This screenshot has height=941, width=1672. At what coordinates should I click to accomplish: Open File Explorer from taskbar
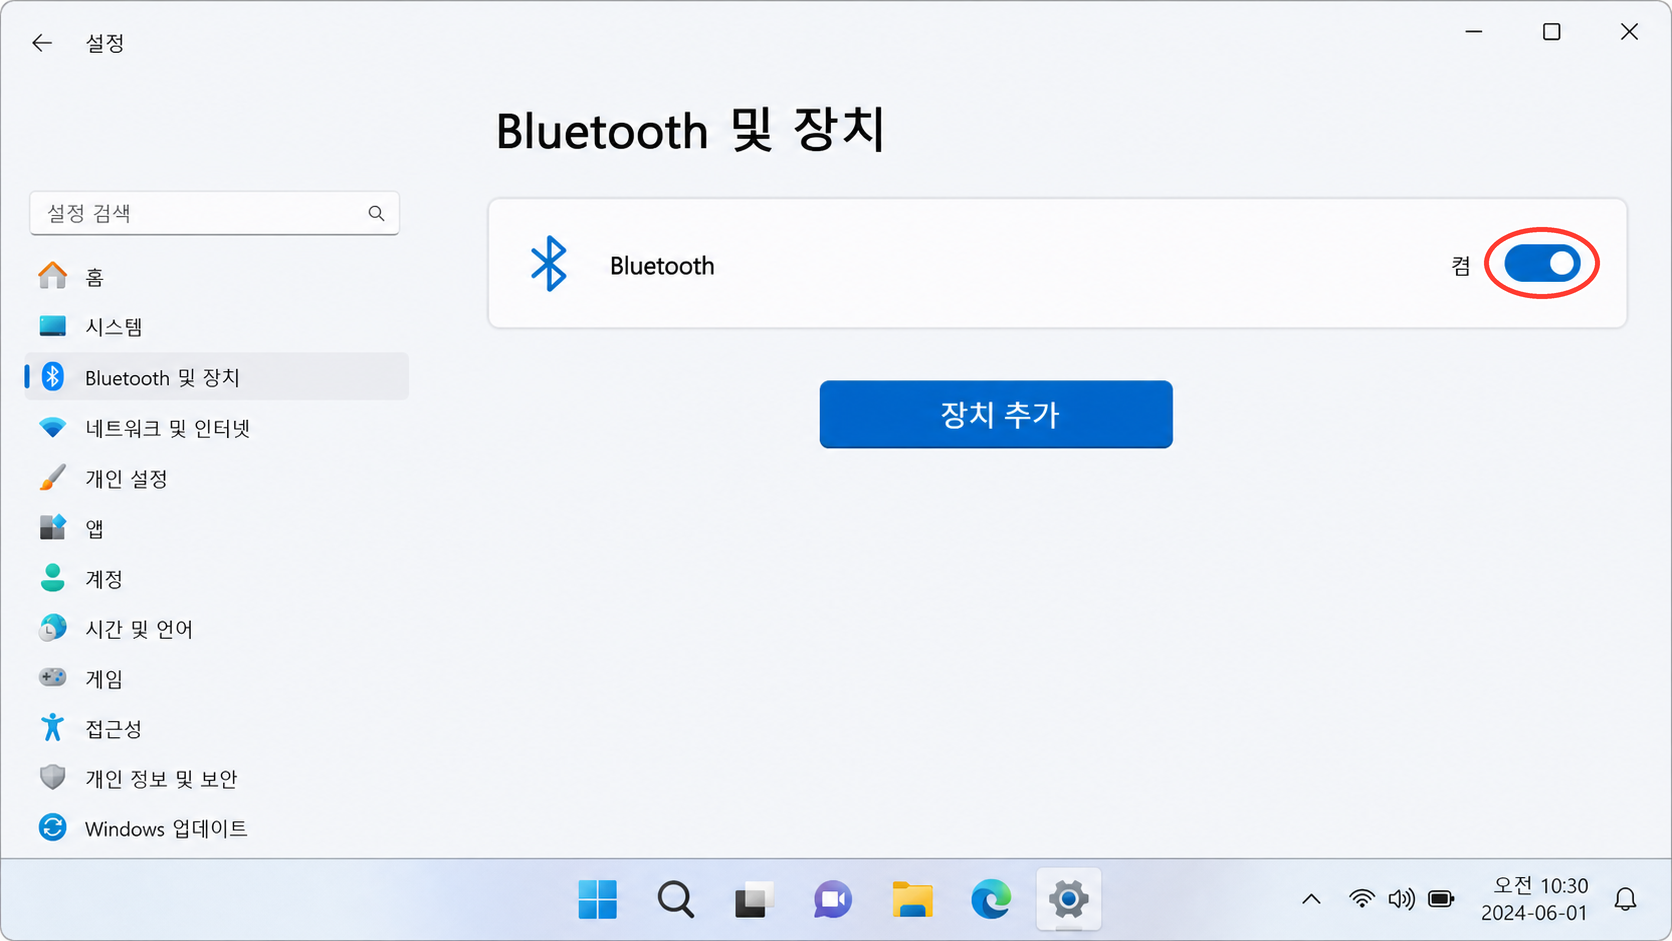pyautogui.click(x=912, y=900)
